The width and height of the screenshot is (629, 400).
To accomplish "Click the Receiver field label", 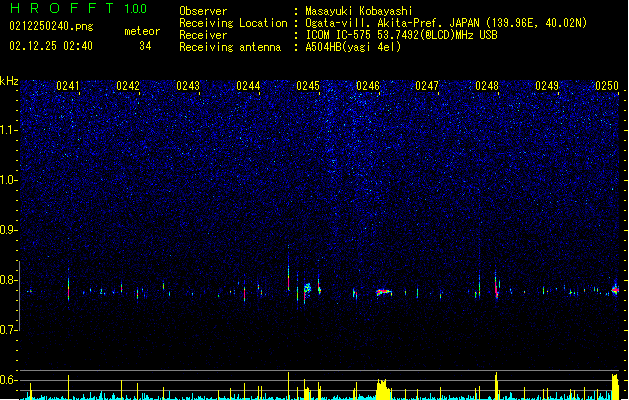I will [203, 35].
